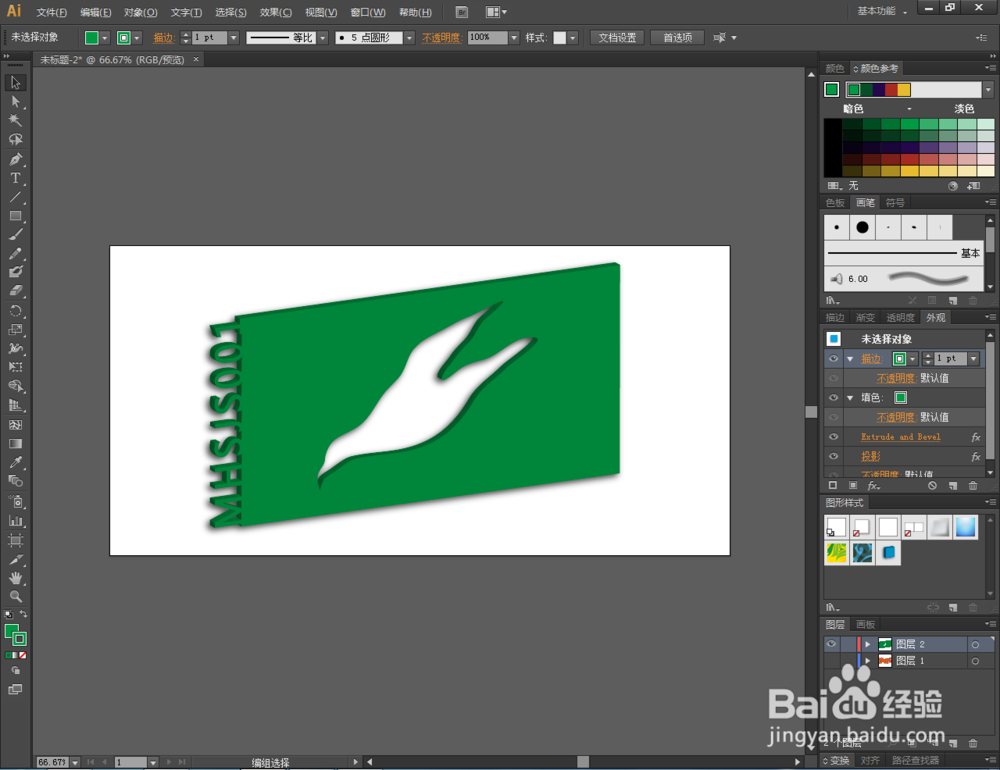The height and width of the screenshot is (770, 1000).
Task: Switch to the 画板 artboards tab
Action: [x=865, y=625]
